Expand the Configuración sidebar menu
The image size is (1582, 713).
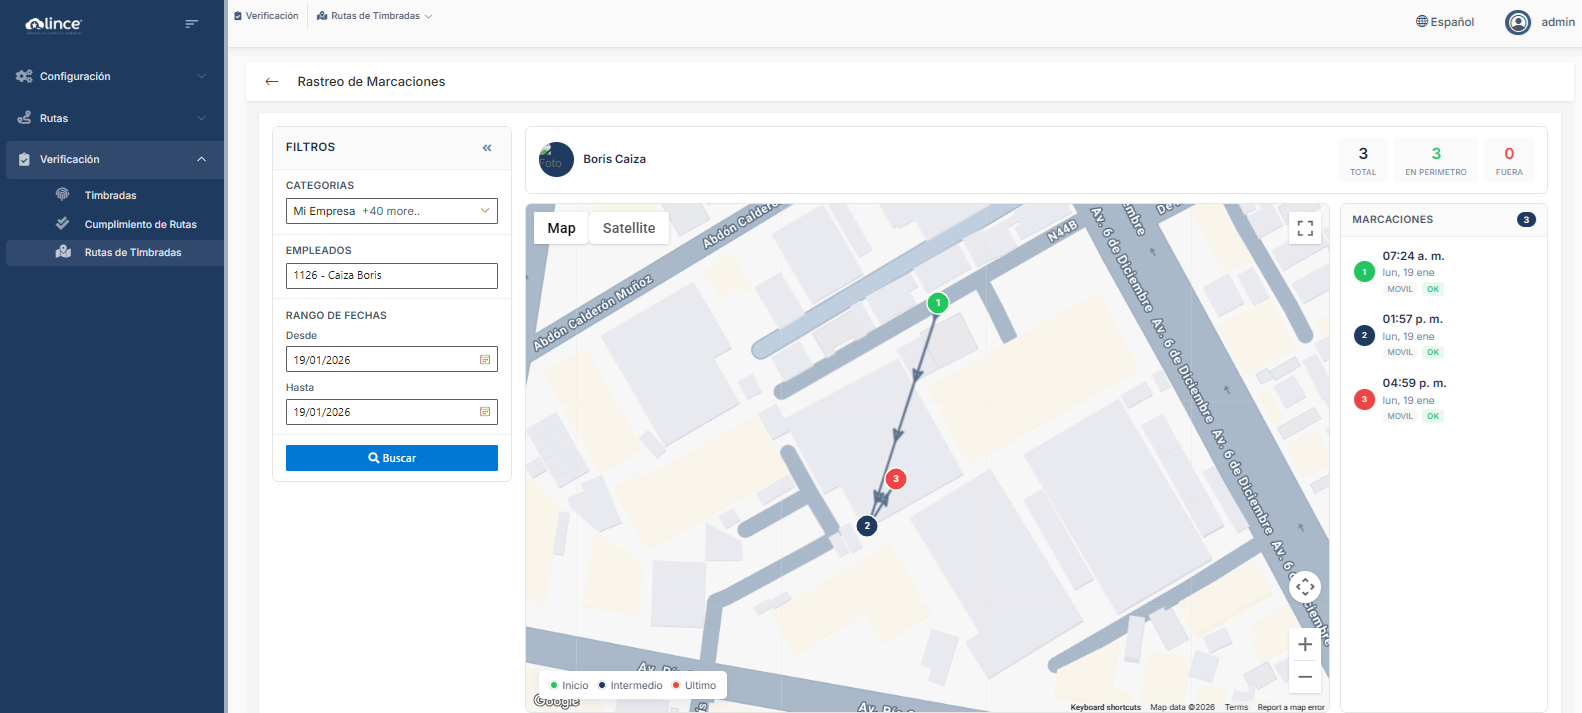click(x=111, y=76)
